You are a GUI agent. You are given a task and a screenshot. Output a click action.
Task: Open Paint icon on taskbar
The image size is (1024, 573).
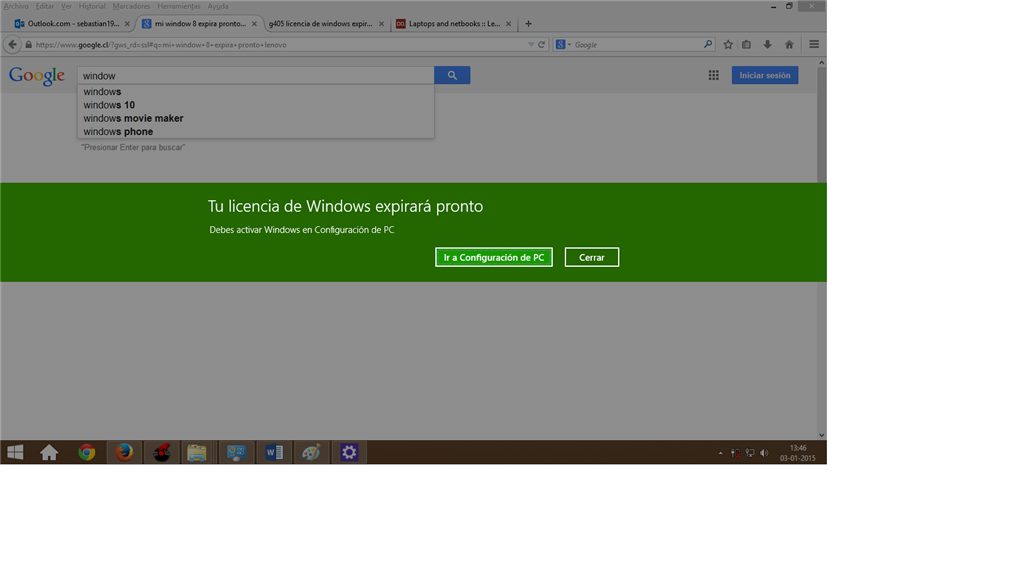(311, 452)
